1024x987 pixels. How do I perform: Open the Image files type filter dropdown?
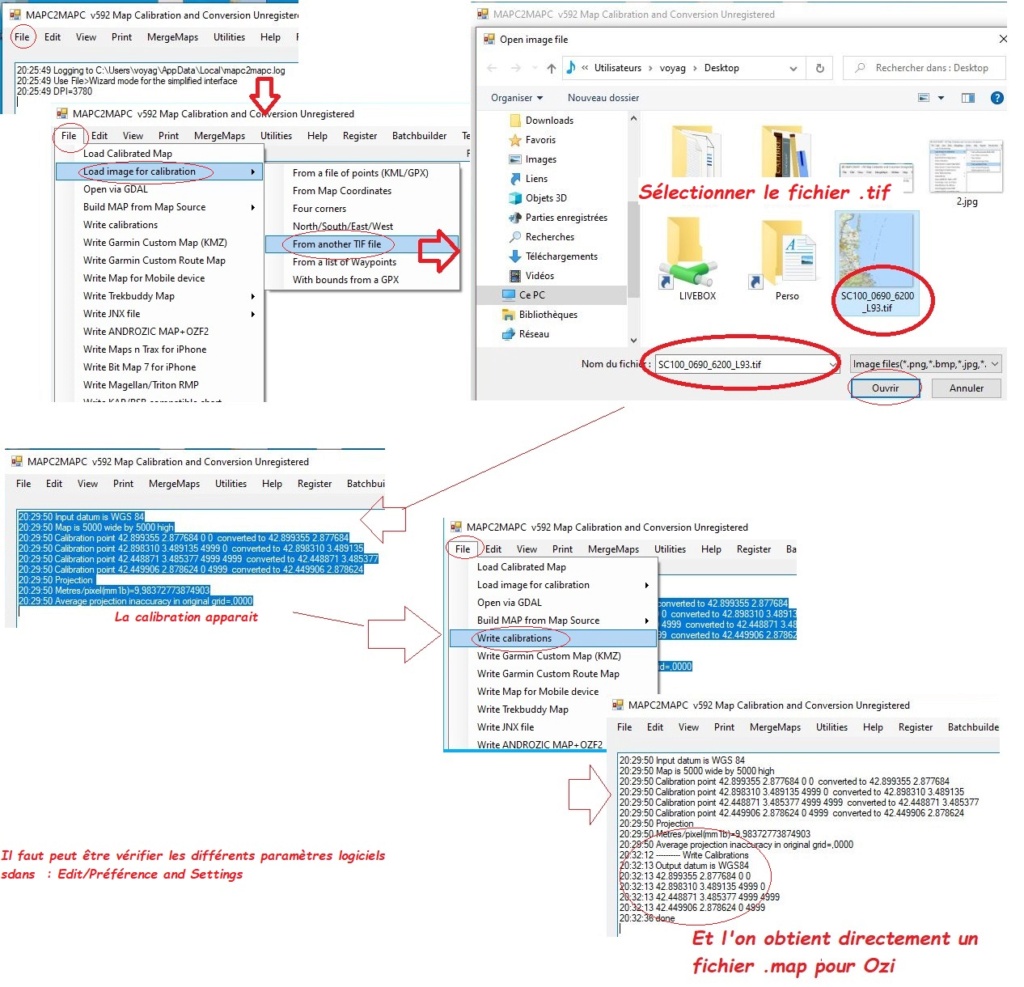tap(925, 364)
